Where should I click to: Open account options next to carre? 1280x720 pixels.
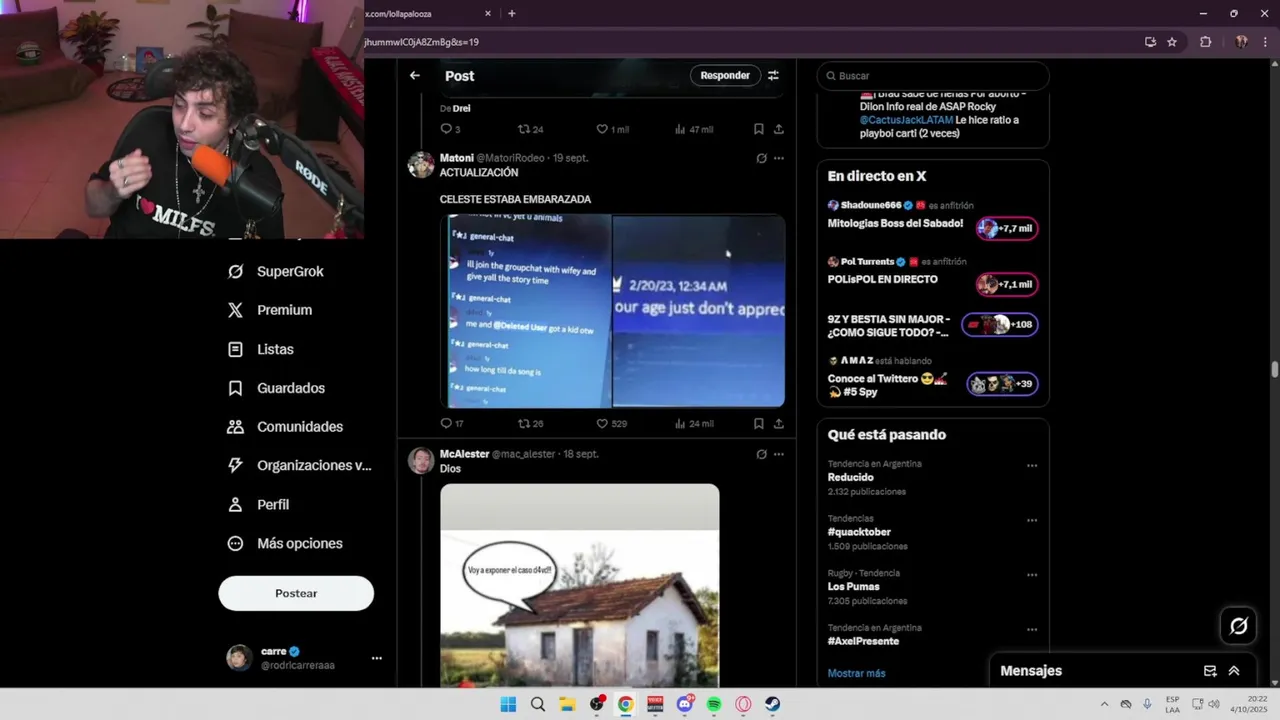(377, 658)
